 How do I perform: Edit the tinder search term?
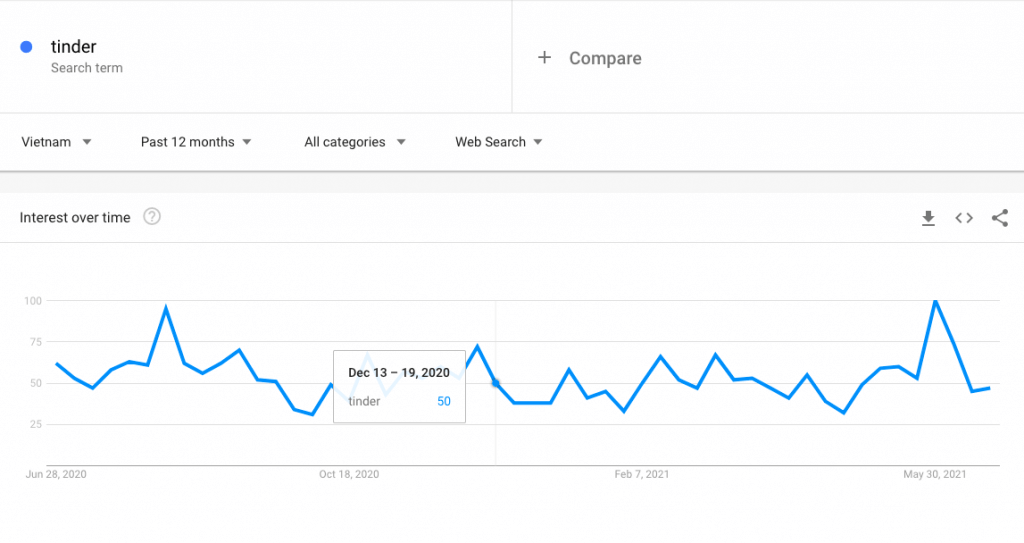coord(73,46)
